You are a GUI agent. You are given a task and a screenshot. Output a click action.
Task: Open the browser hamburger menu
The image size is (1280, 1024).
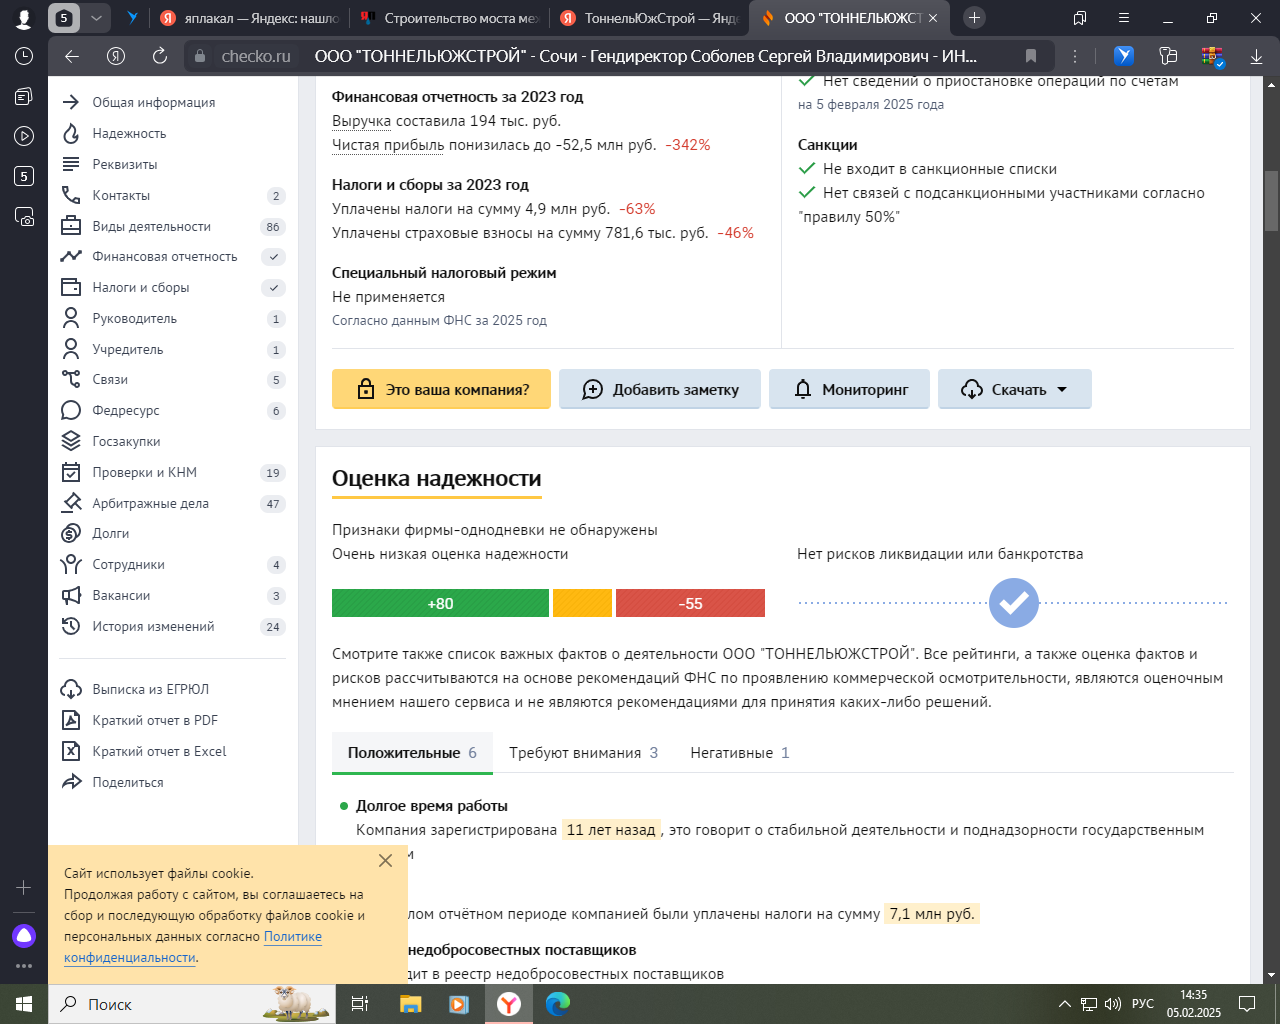coord(1124,18)
